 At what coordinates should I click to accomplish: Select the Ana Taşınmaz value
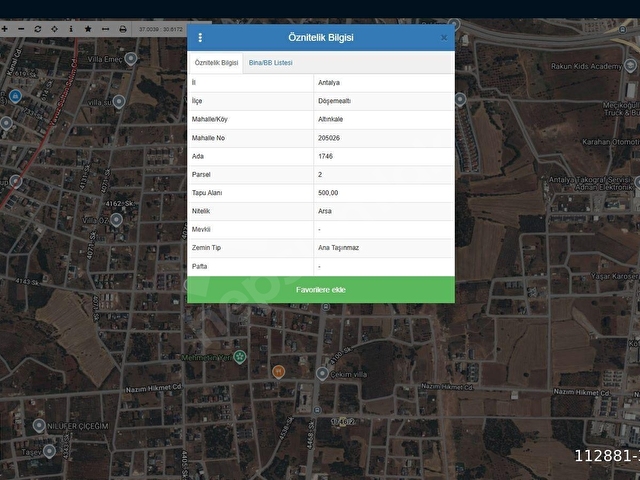(384, 248)
